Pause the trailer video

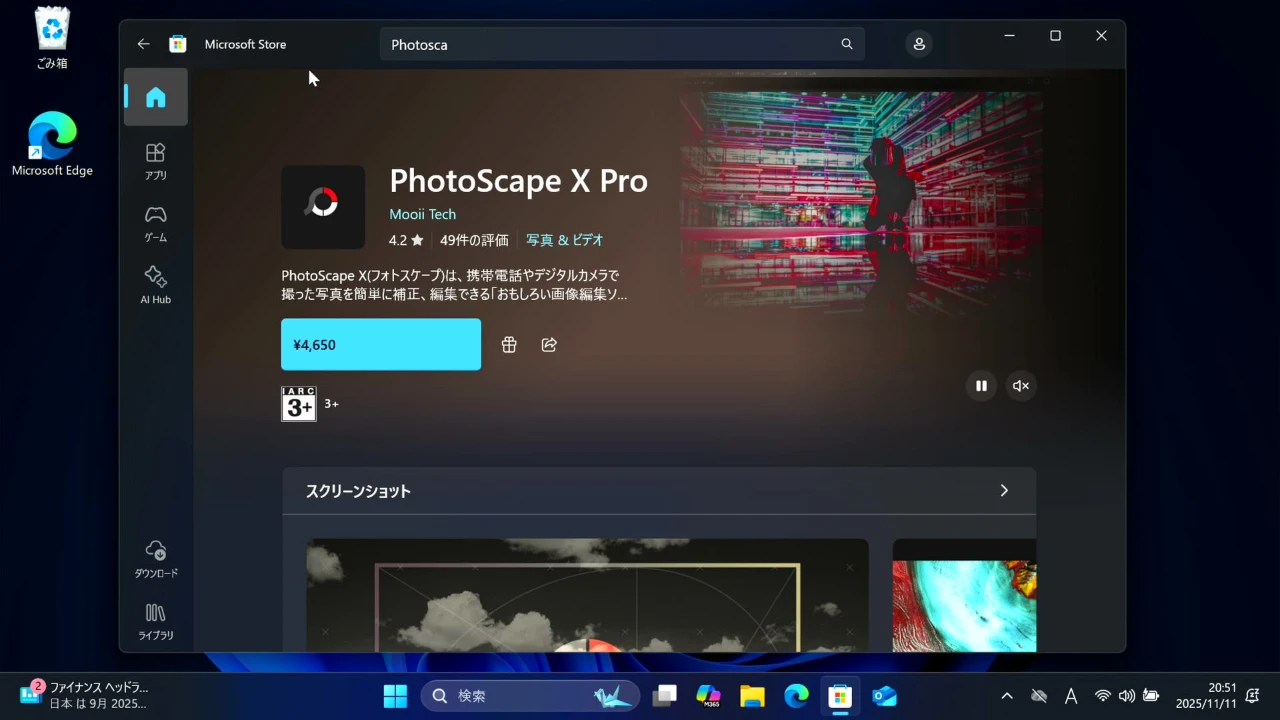click(981, 386)
